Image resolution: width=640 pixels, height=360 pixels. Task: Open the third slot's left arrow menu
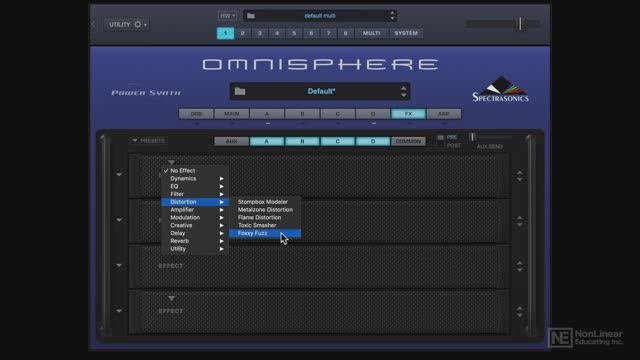coord(119,265)
